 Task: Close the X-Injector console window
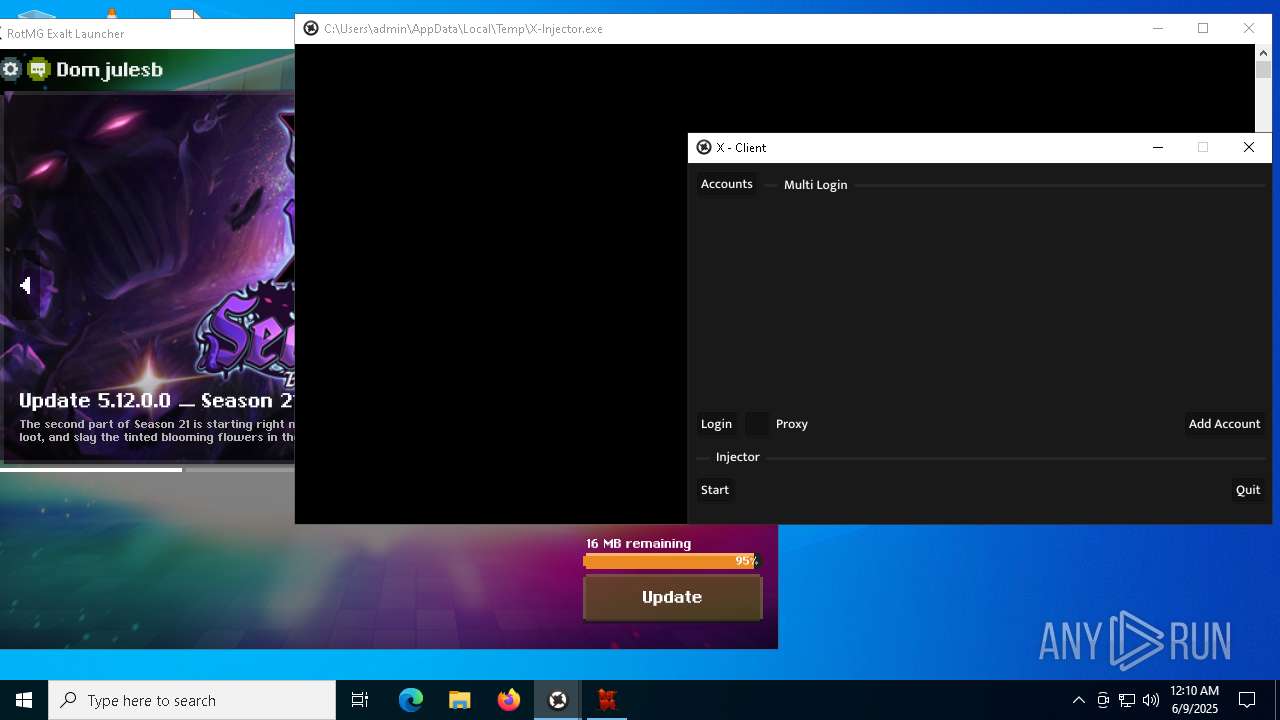click(x=1249, y=28)
